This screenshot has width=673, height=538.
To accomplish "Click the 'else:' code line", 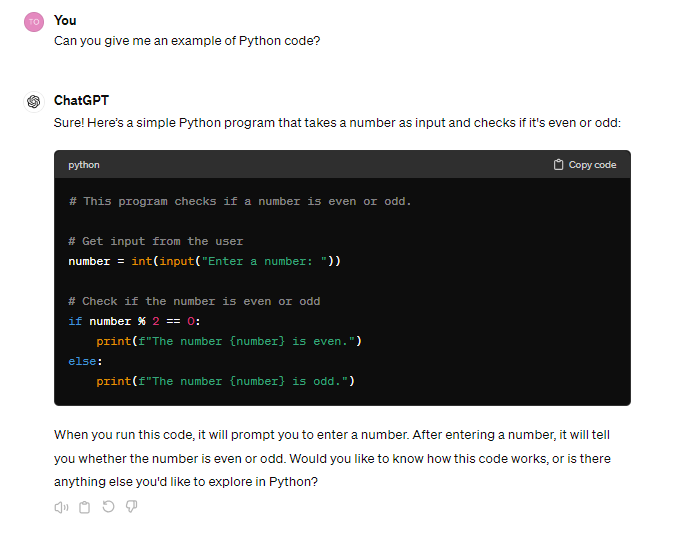I will pos(85,361).
